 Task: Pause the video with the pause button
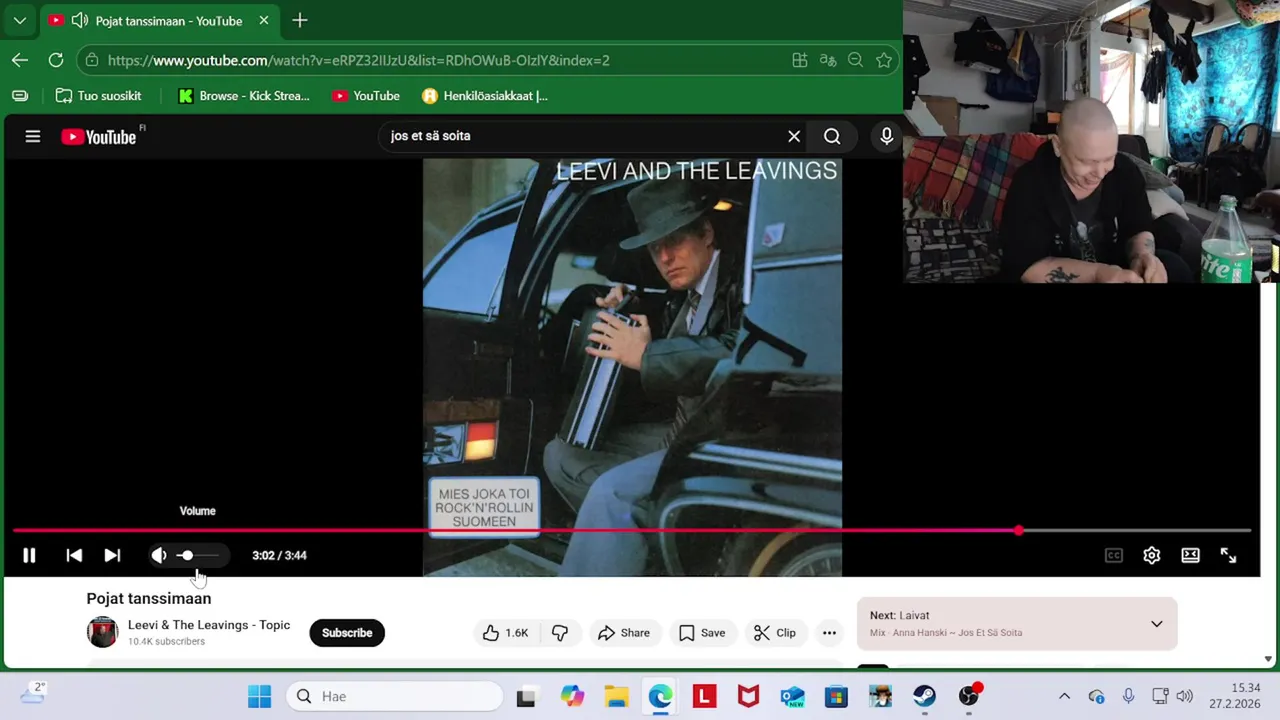(29, 555)
